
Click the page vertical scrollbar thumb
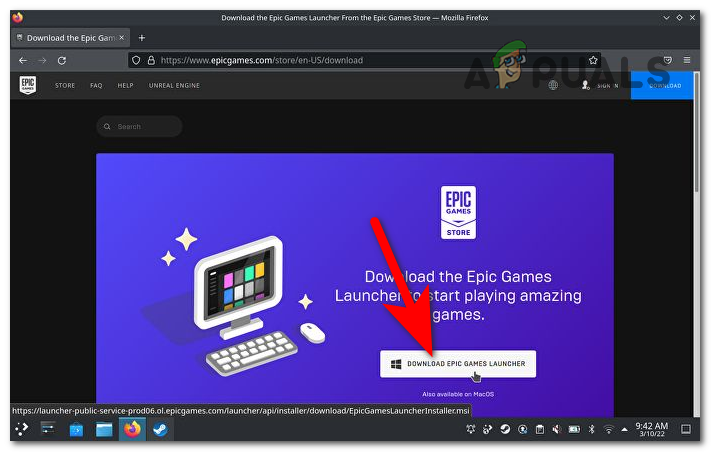tap(696, 134)
